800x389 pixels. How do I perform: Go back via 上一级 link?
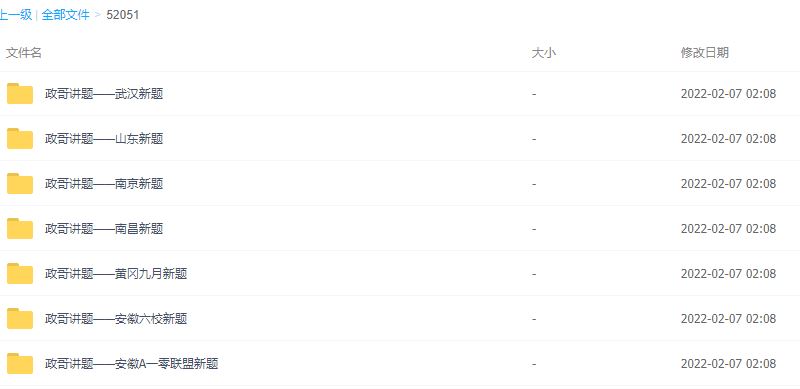[x=16, y=15]
